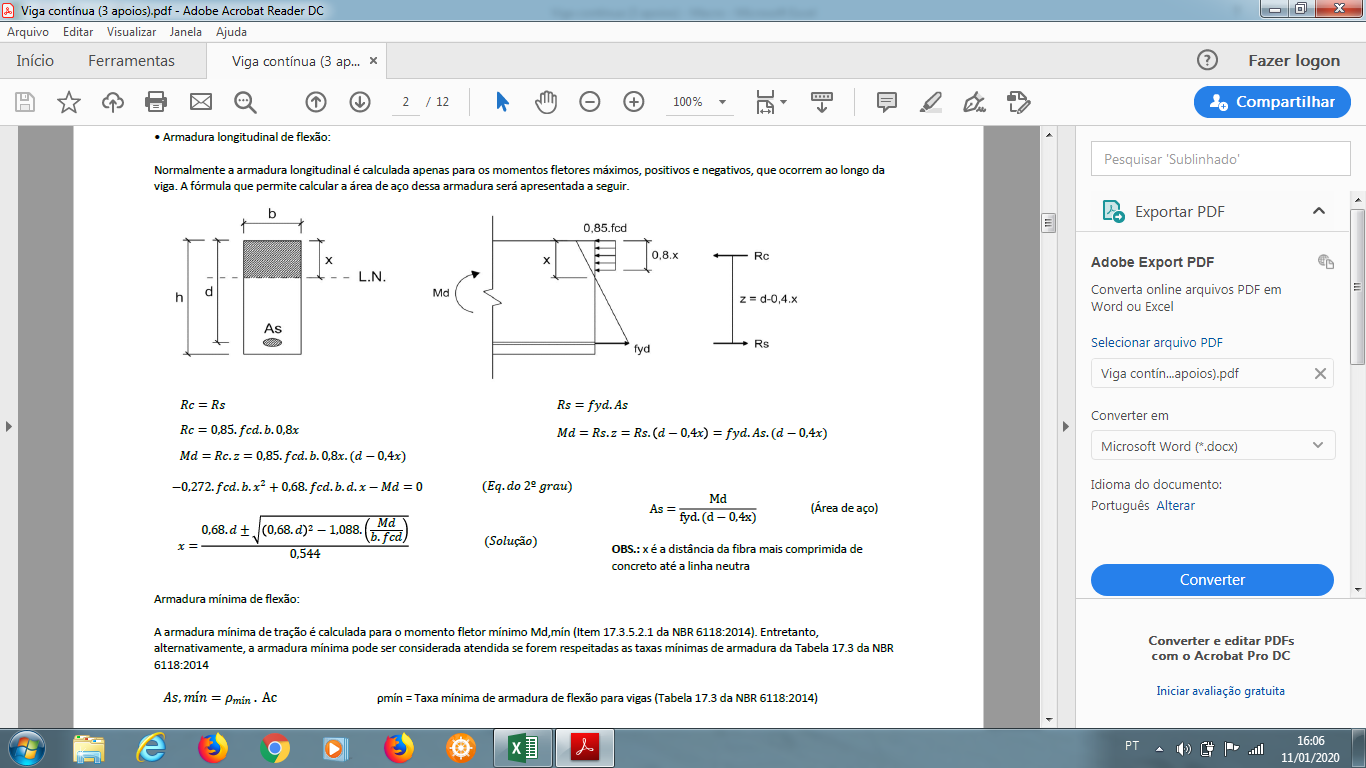Click the Alterar language link
Viewport: 1366px width, 768px height.
click(1176, 506)
